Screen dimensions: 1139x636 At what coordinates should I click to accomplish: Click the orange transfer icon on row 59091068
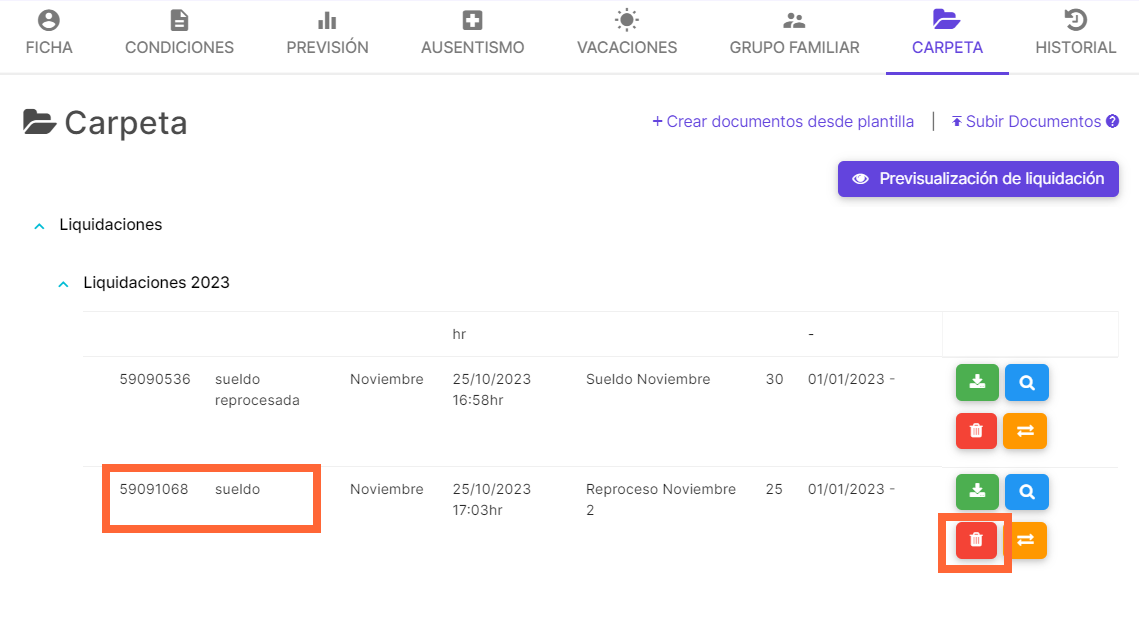coord(1025,540)
